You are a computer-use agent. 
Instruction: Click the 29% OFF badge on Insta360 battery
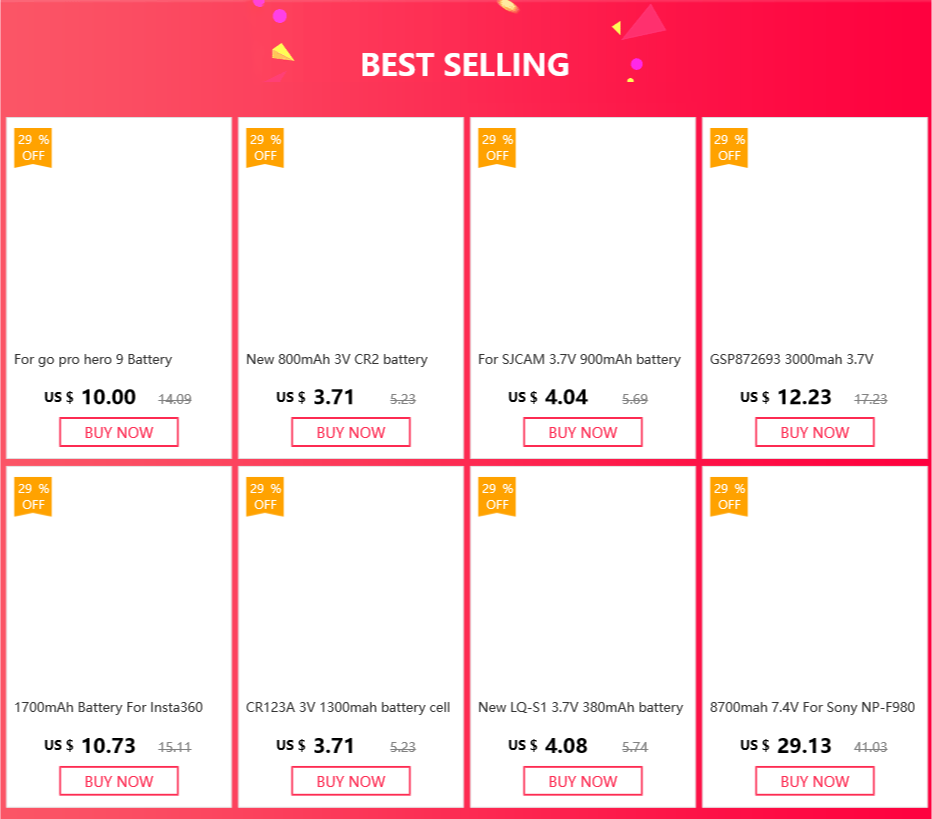33,496
